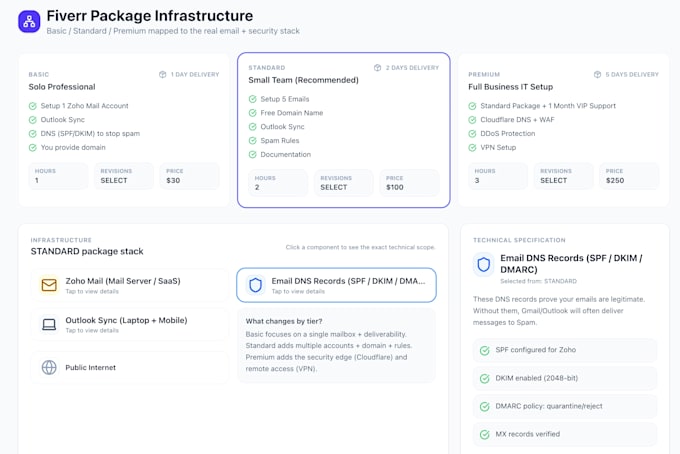The image size is (680, 454).
Task: Open the Revisions SELECT field on Basic card
Action: coord(124,176)
